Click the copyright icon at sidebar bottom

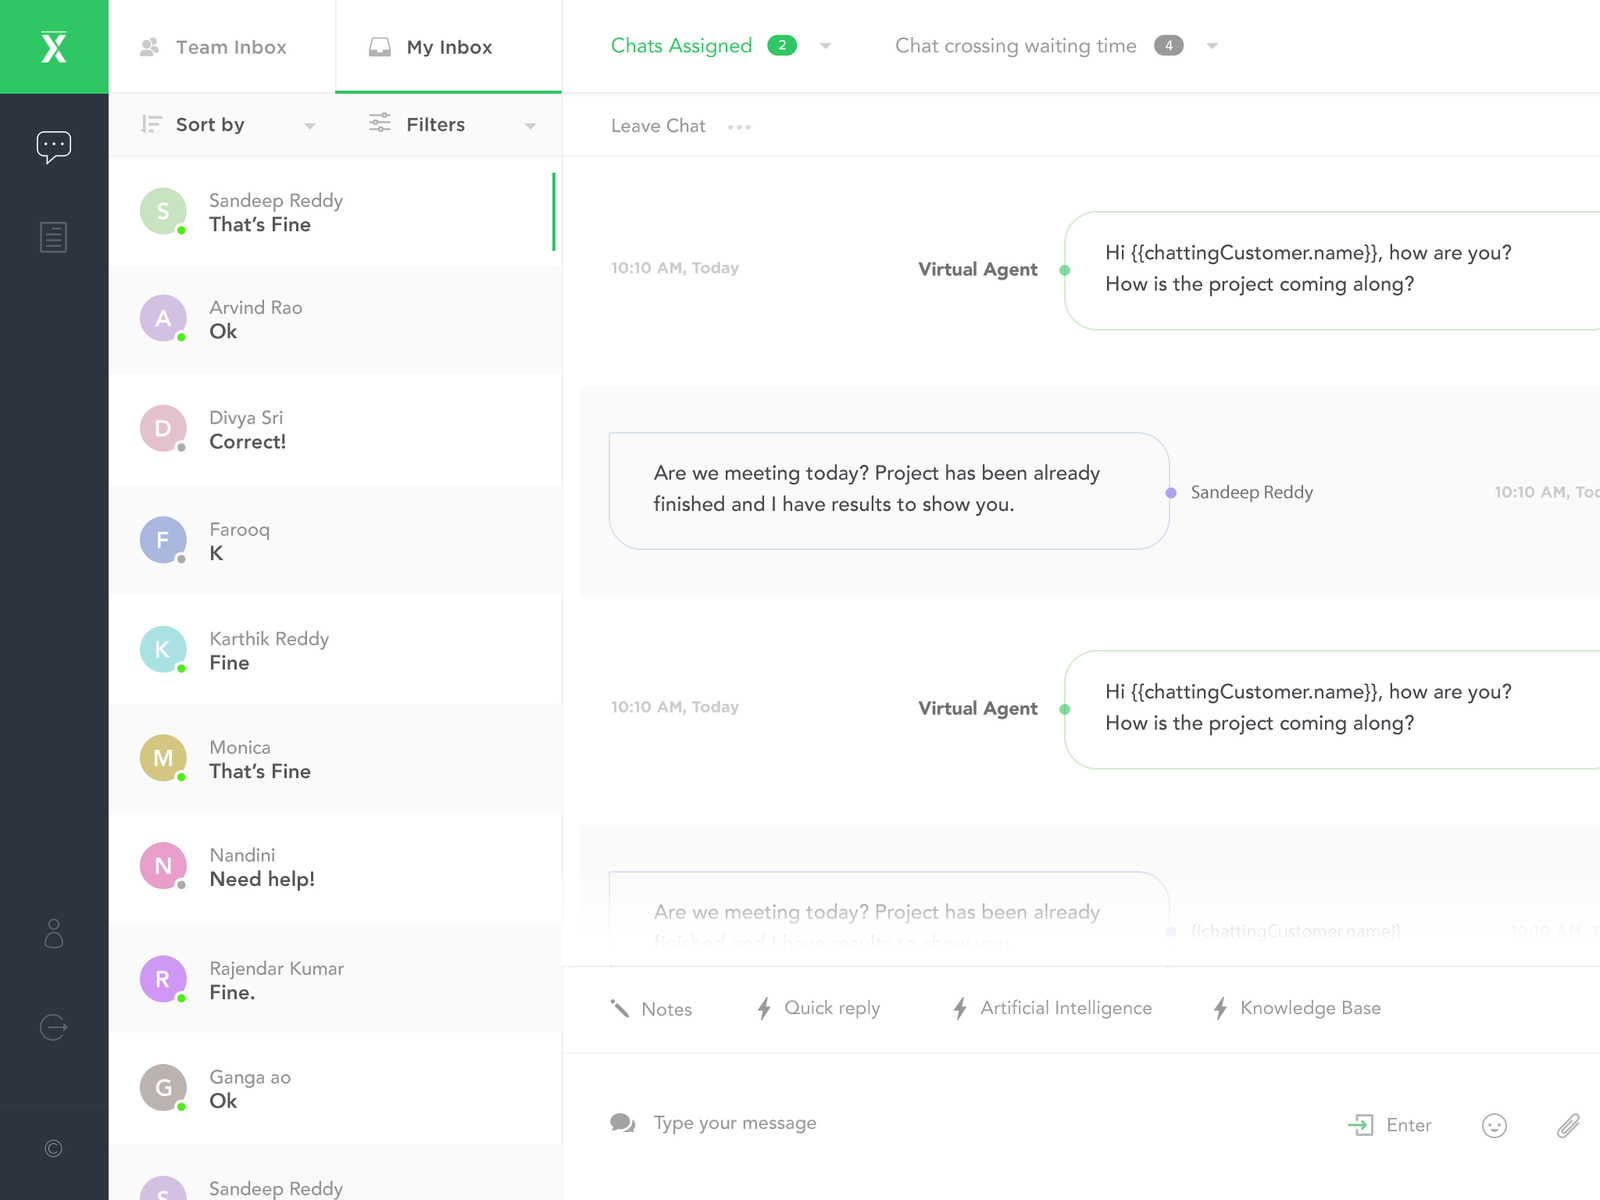[x=54, y=1148]
